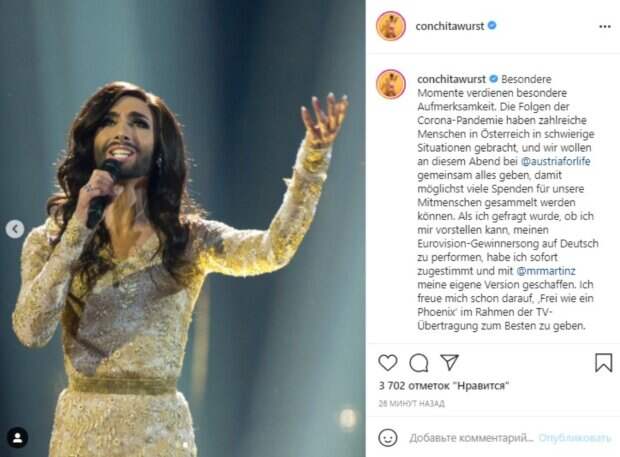This screenshot has width=620, height=457.
Task: Open the conchitawurst username in the header
Action: coord(450,26)
